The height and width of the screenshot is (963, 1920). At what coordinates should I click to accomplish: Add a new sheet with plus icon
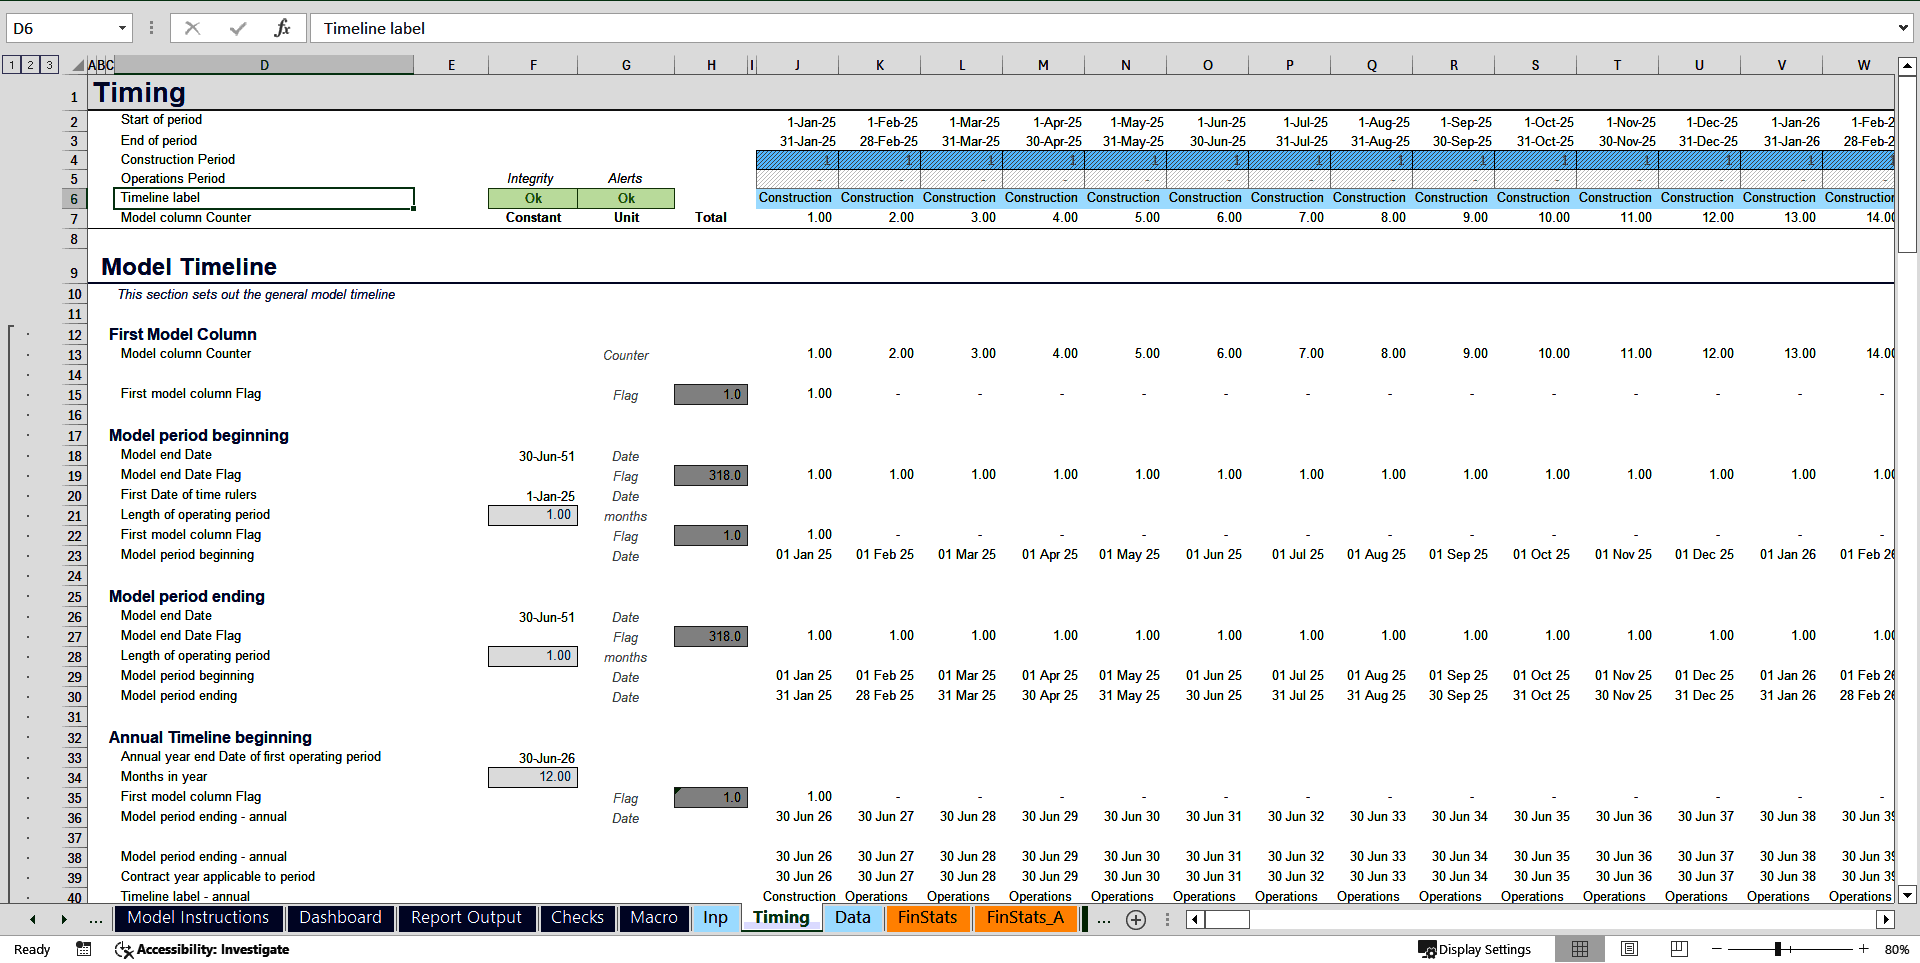[1136, 920]
